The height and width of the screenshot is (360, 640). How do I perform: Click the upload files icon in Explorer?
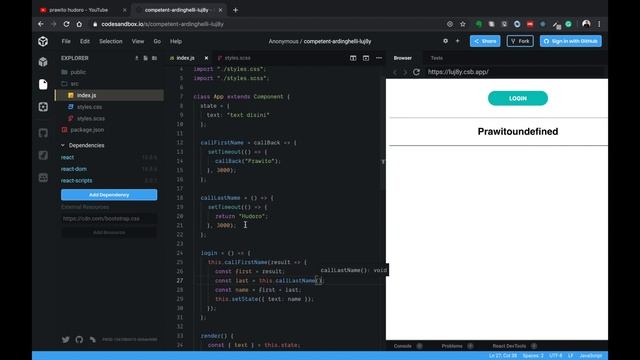[x=137, y=58]
